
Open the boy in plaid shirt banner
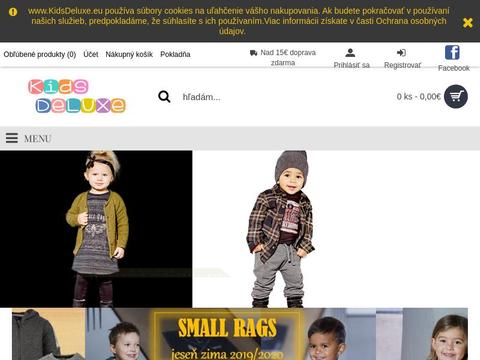281,229
